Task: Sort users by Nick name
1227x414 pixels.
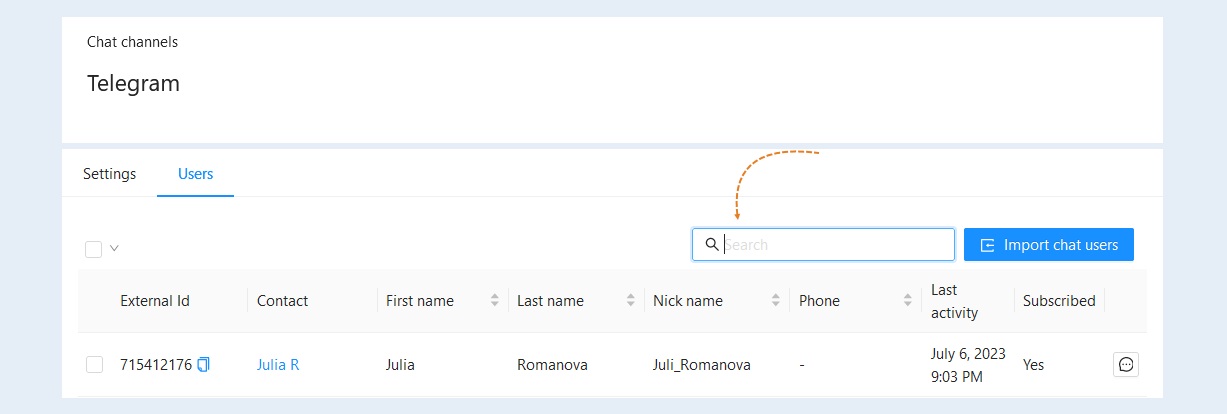Action: (x=775, y=301)
